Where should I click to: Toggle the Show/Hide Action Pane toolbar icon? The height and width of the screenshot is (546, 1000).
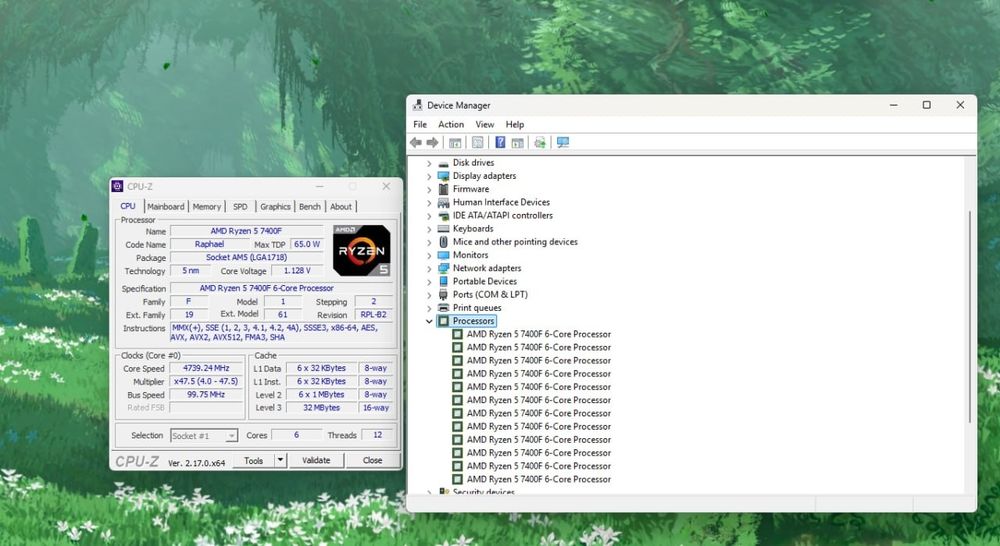tap(517, 142)
